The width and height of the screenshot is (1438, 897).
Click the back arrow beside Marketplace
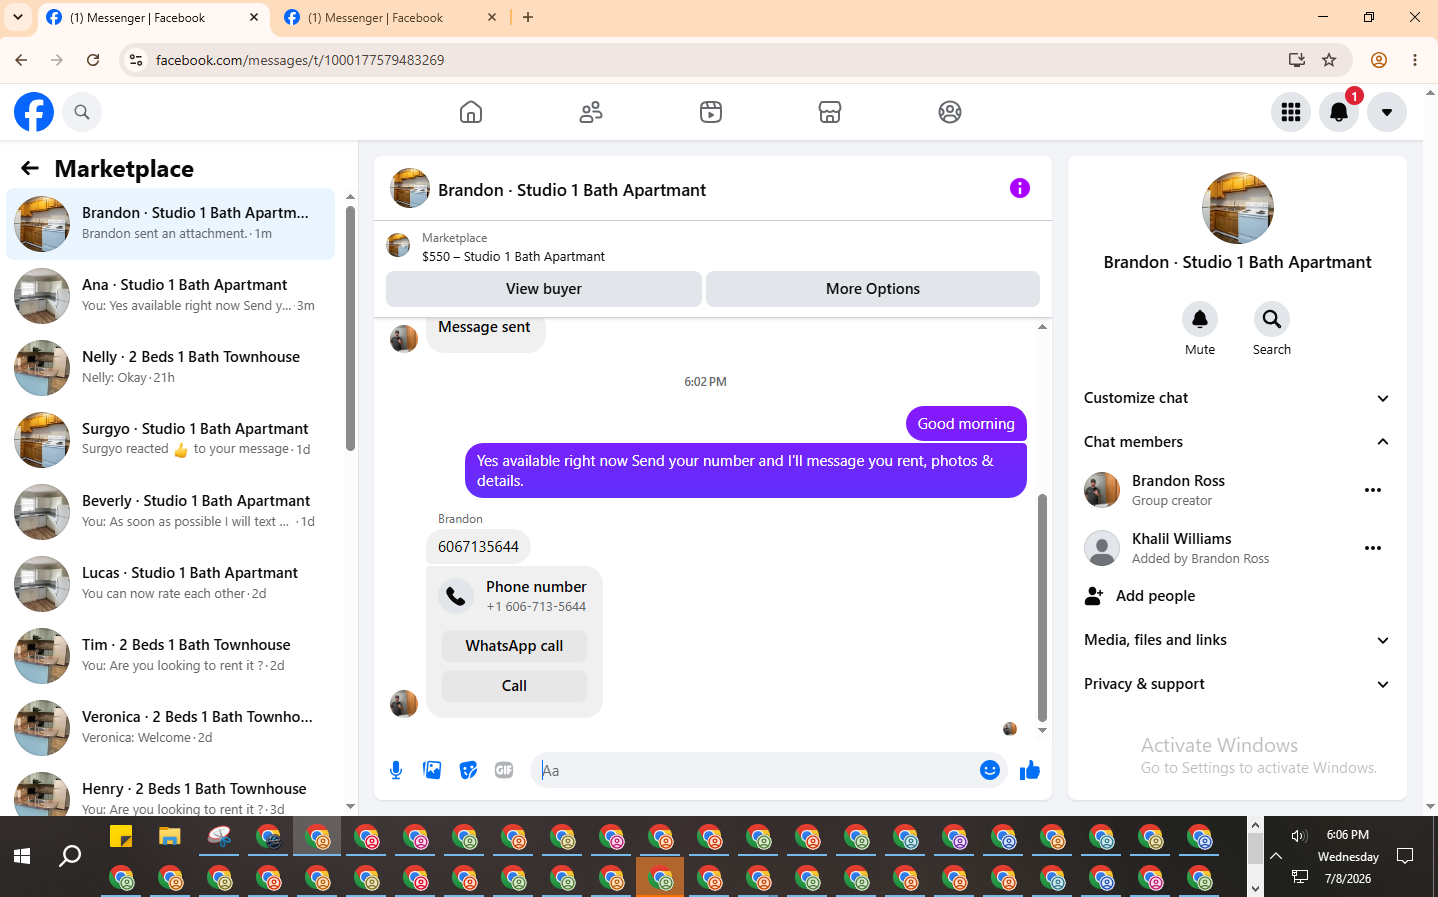tap(30, 169)
